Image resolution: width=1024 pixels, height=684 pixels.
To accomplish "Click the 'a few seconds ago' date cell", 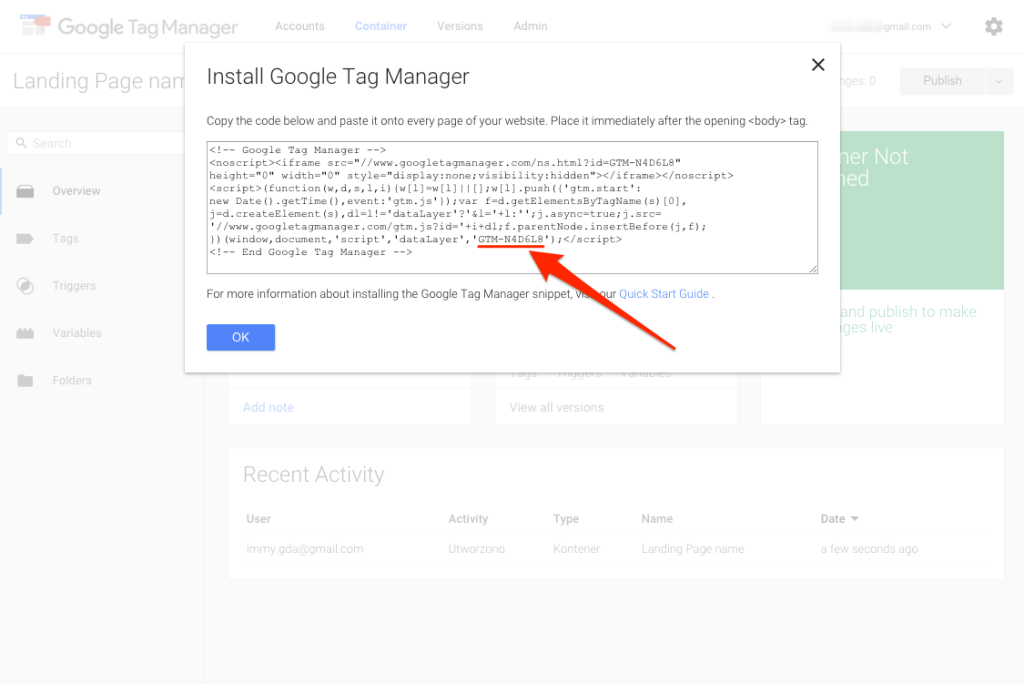I will pyautogui.click(x=869, y=549).
